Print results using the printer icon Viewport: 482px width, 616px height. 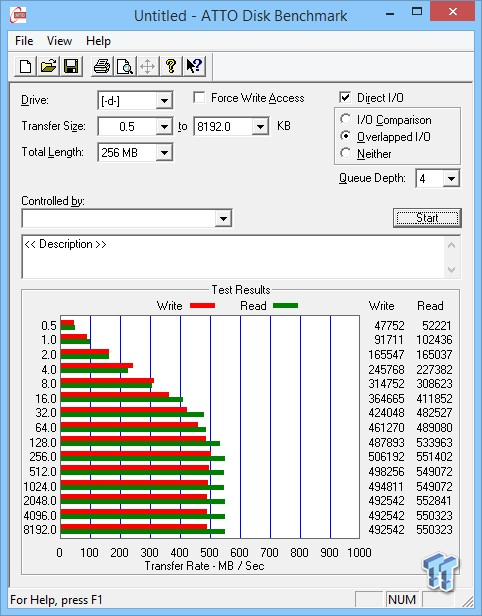click(102, 66)
